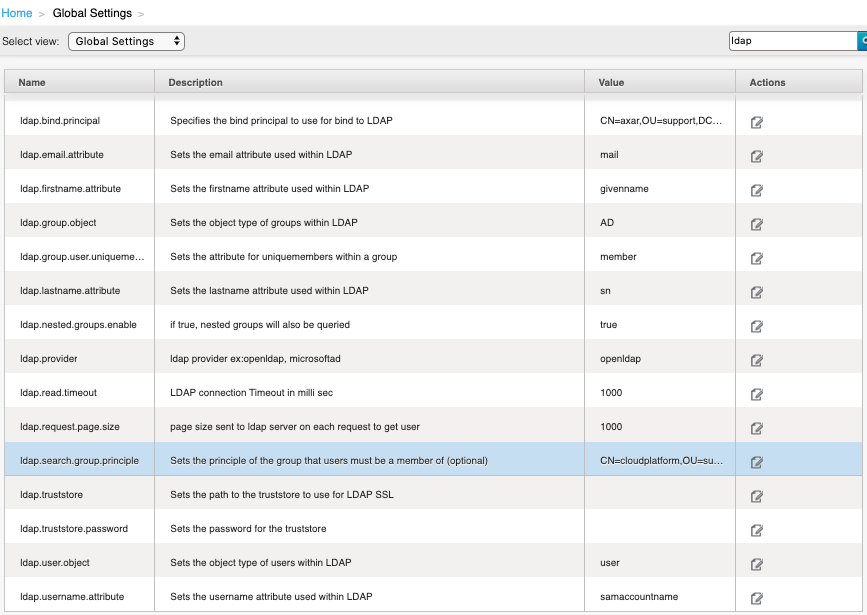Click the CN=cloudplatform value
This screenshot has width=867, height=615.
tap(661, 461)
